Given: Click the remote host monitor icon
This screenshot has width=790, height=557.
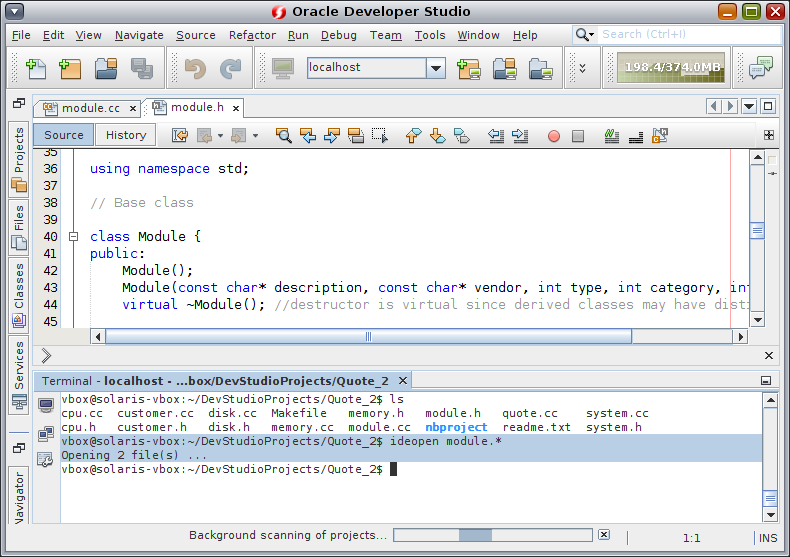Looking at the screenshot, I should coord(283,68).
